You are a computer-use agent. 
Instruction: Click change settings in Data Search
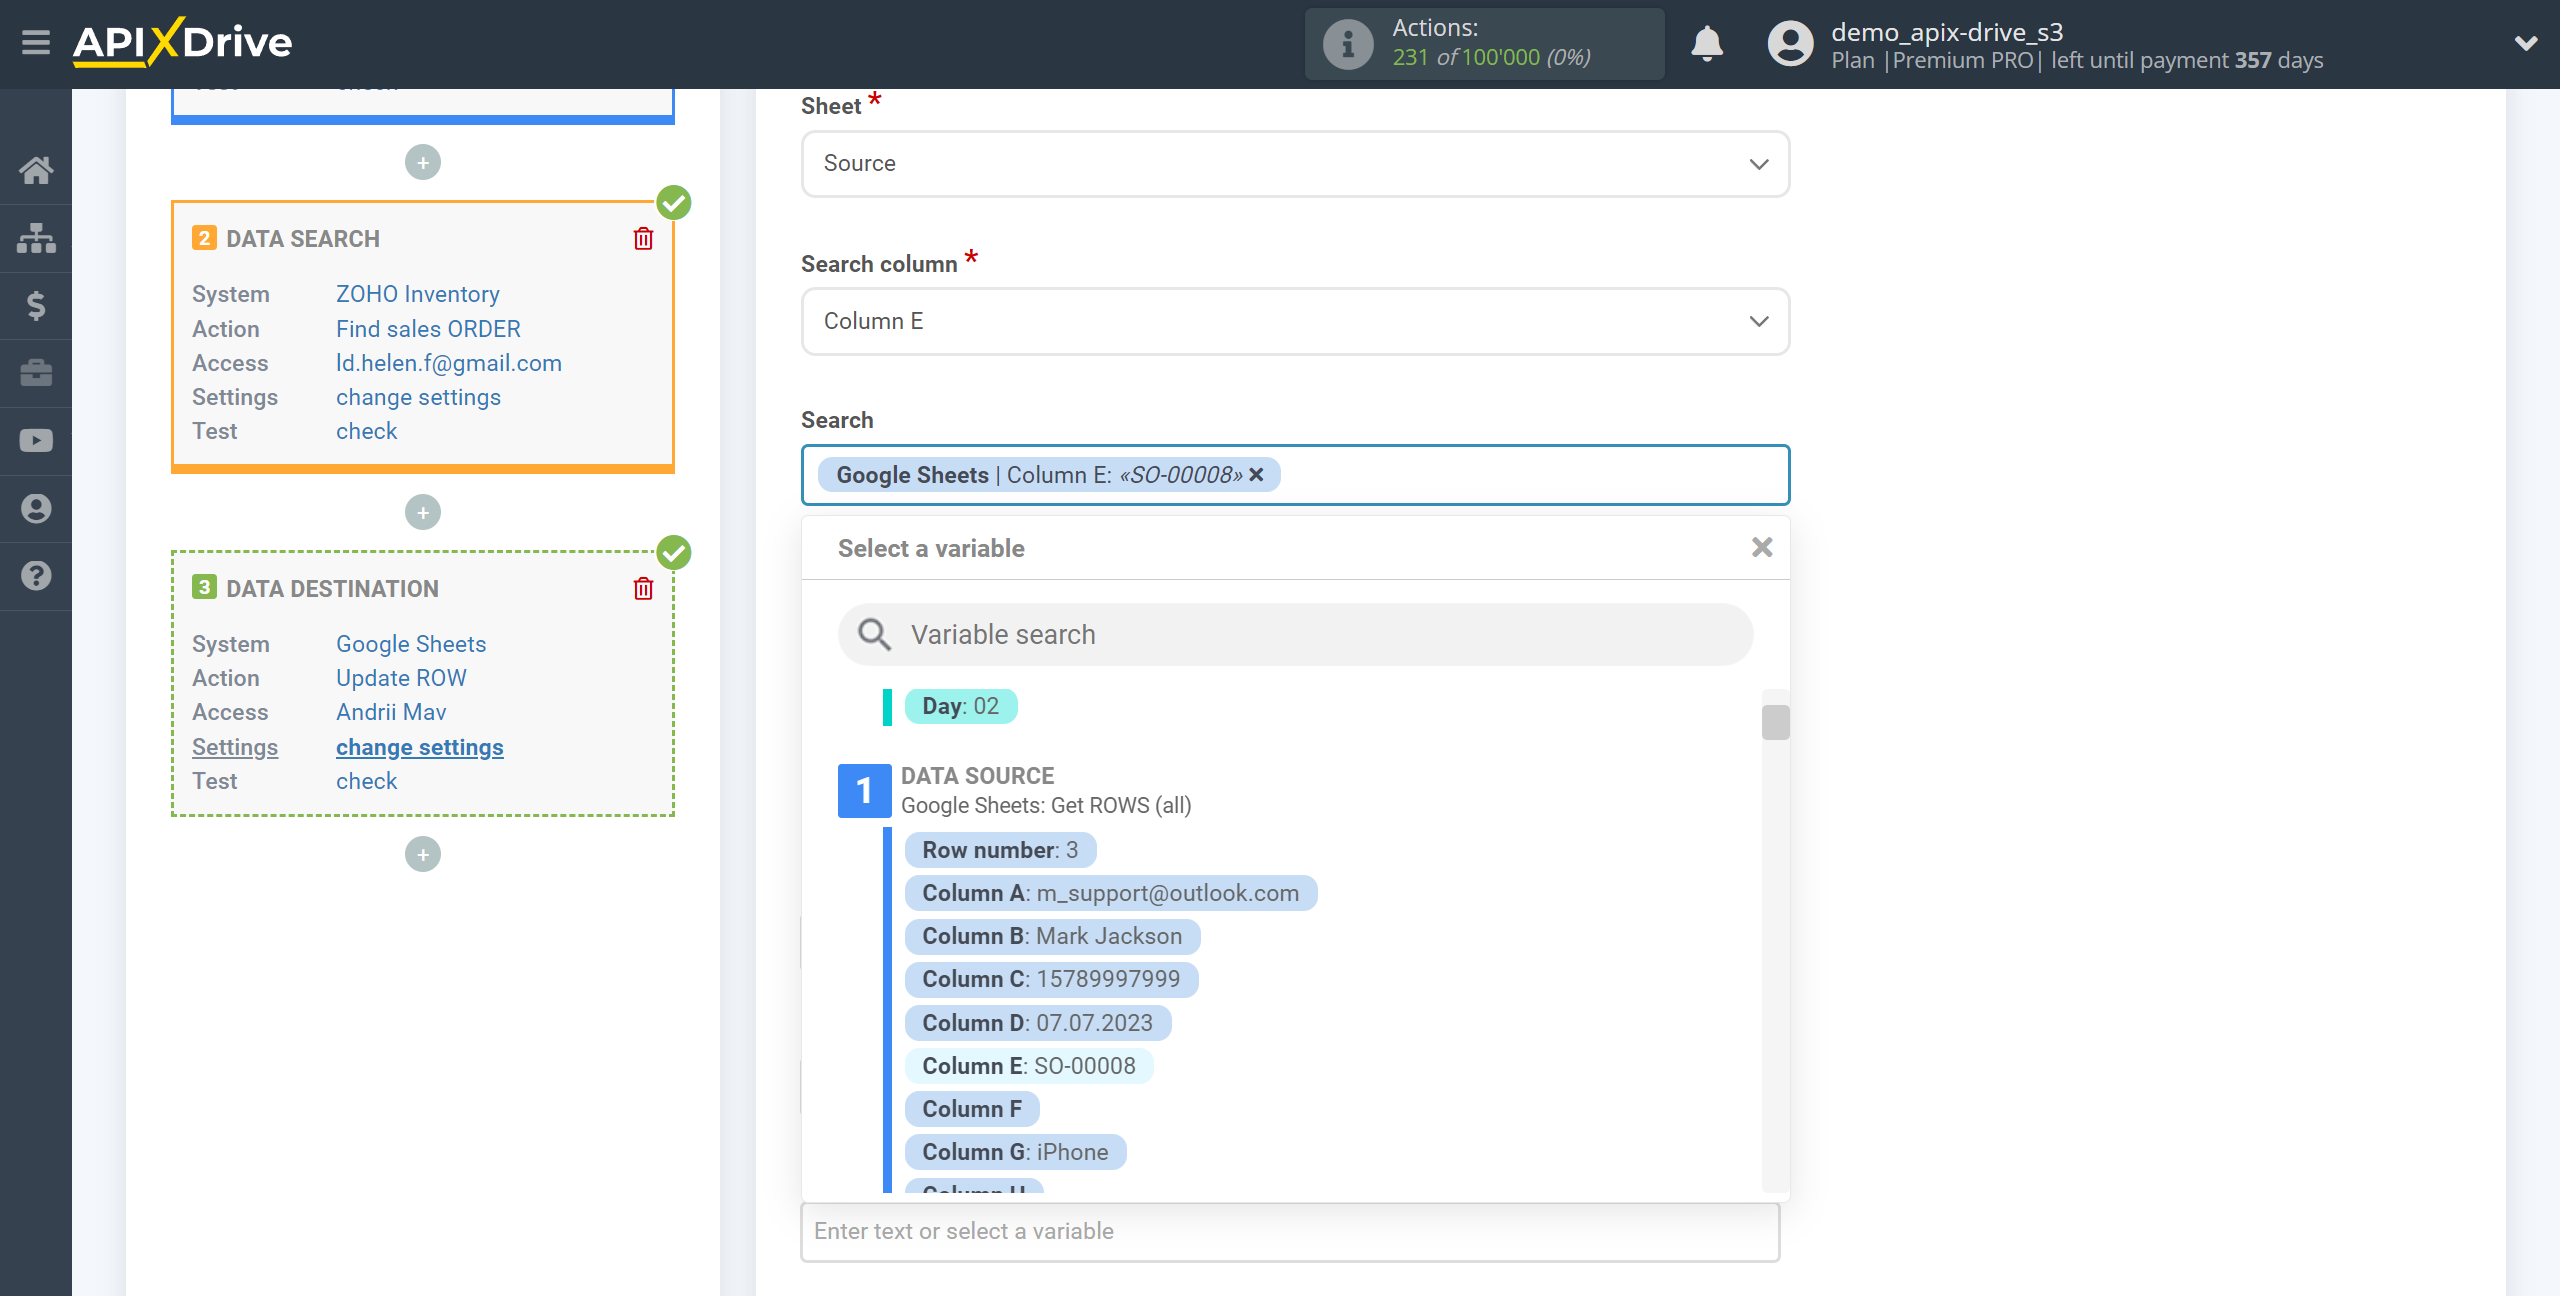coord(418,397)
